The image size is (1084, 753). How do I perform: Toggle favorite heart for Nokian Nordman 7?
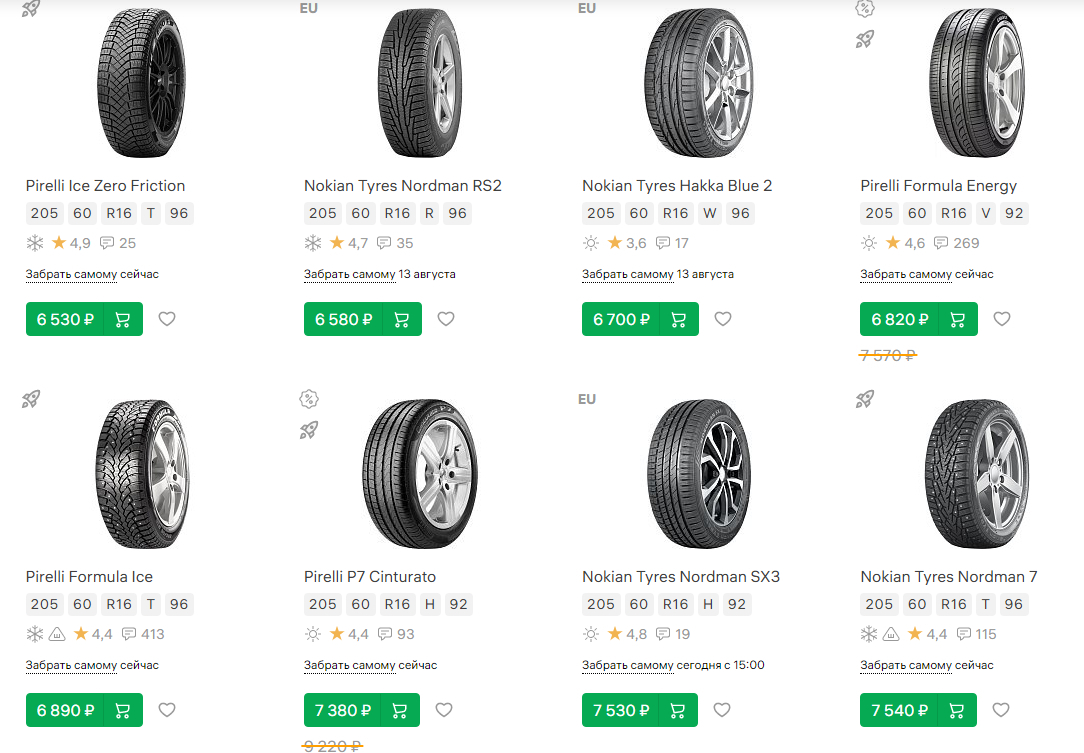[1001, 710]
